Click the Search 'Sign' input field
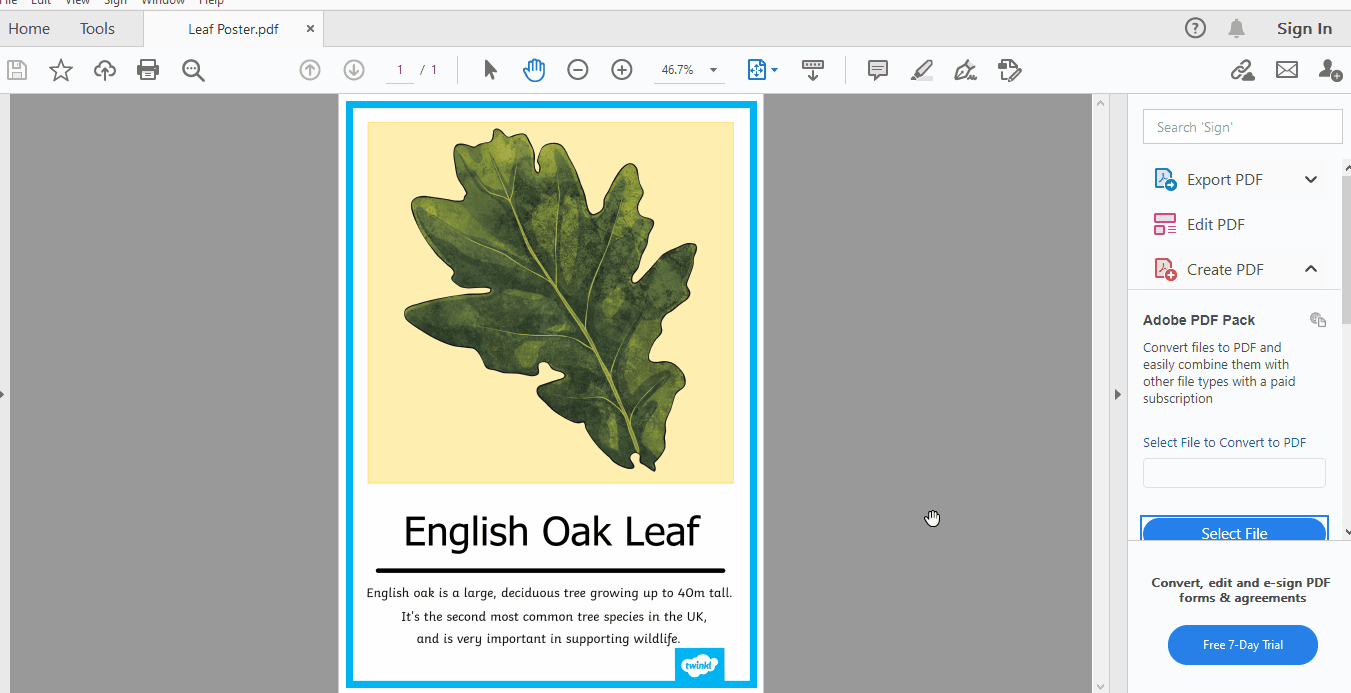The image size is (1351, 693). pos(1242,127)
